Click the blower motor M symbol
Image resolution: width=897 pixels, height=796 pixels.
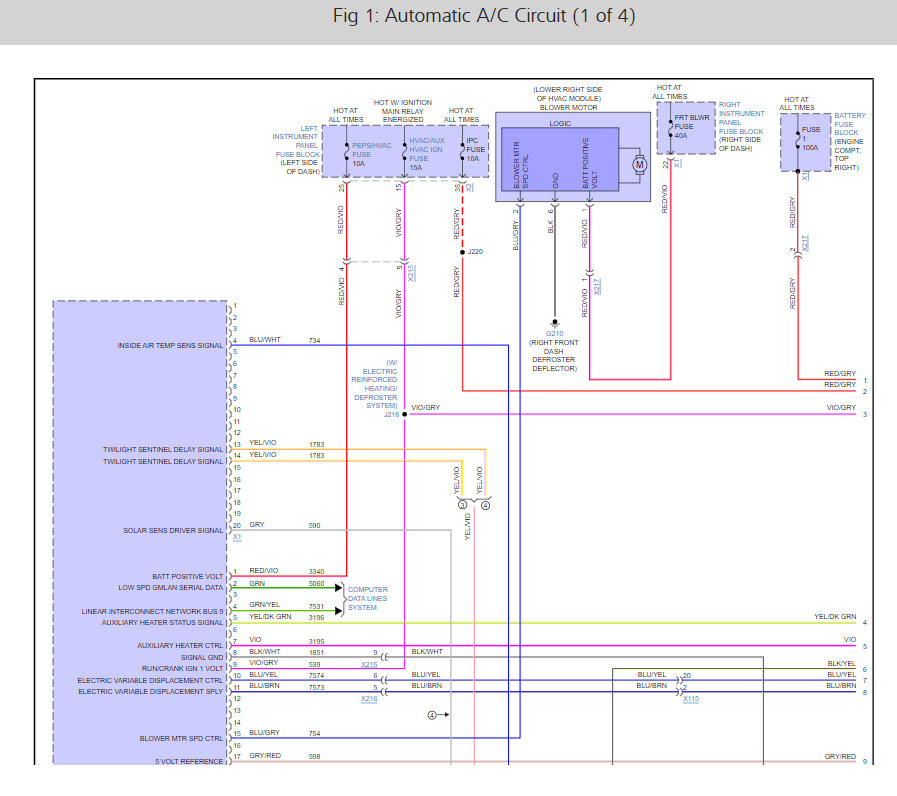click(640, 165)
